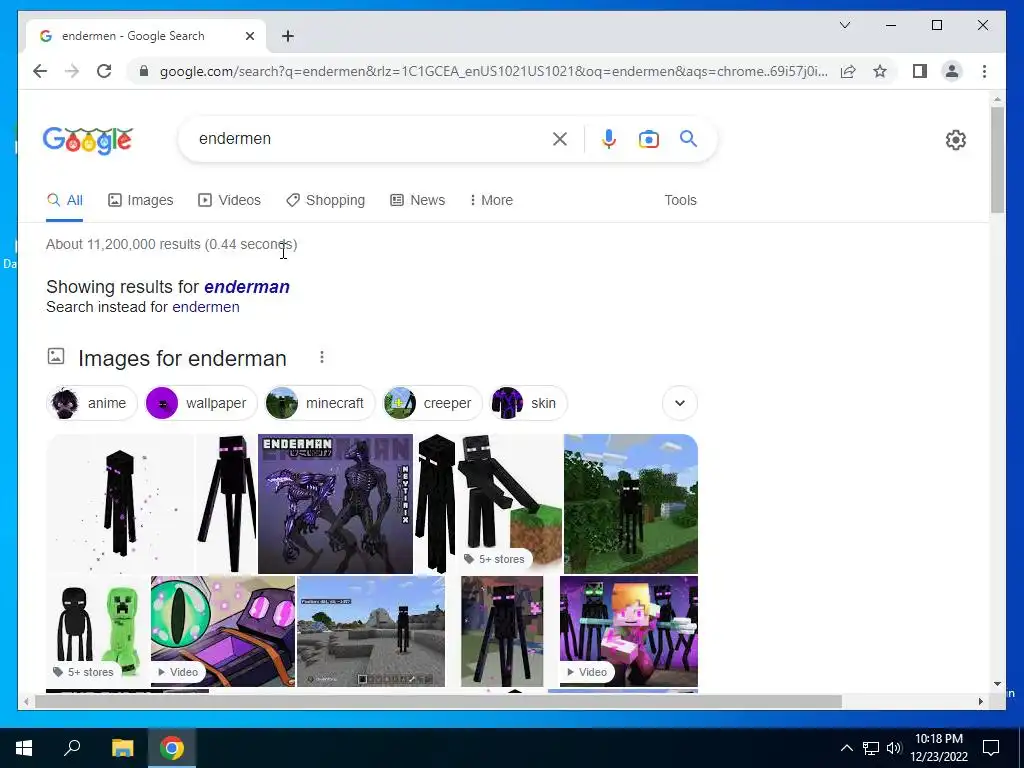Filter images by creeper chip

[432, 403]
